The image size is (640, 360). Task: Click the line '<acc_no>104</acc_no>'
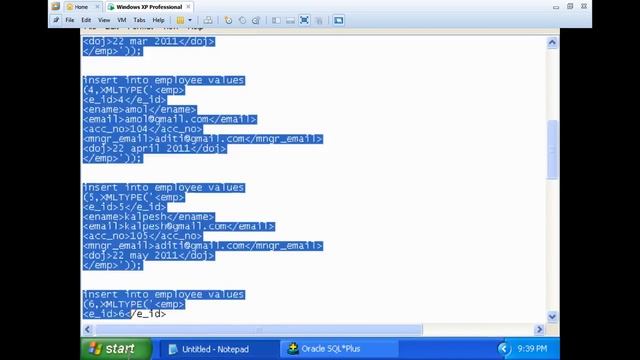coord(142,129)
